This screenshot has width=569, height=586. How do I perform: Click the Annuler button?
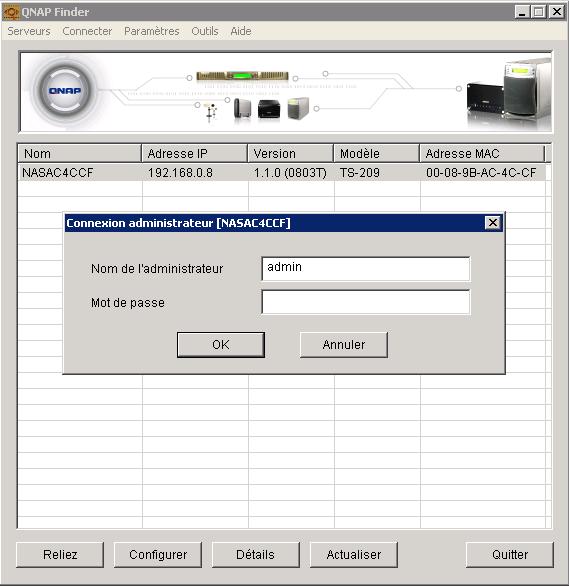[344, 345]
